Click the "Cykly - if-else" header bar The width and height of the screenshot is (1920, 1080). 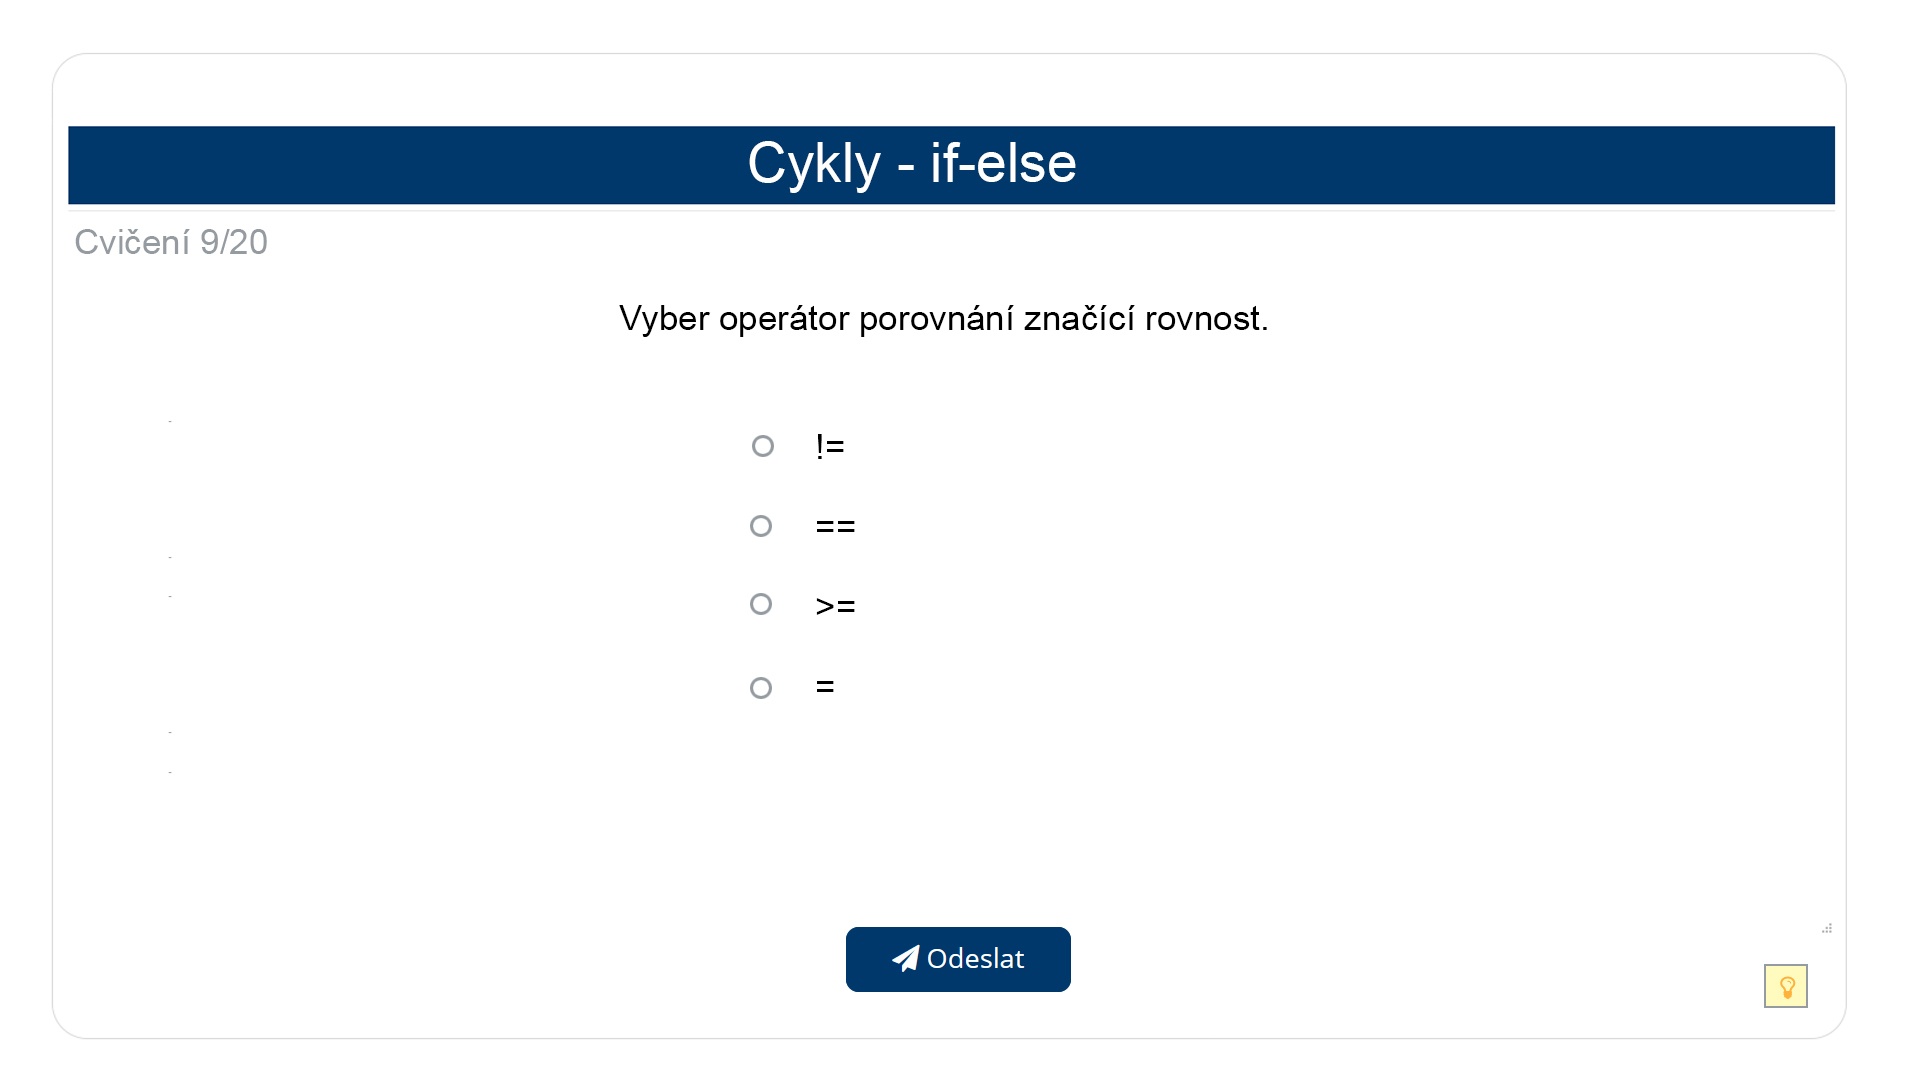pos(952,164)
